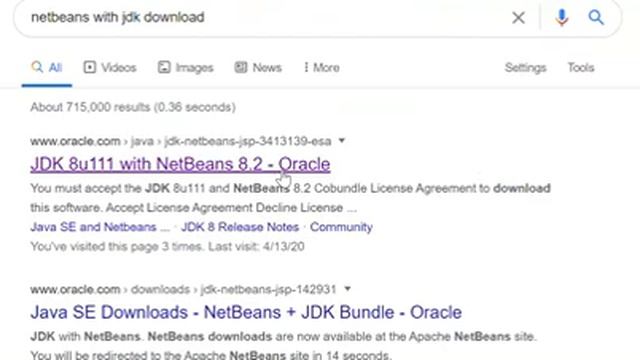Open the News tab
640x360 pixels.
tap(258, 67)
